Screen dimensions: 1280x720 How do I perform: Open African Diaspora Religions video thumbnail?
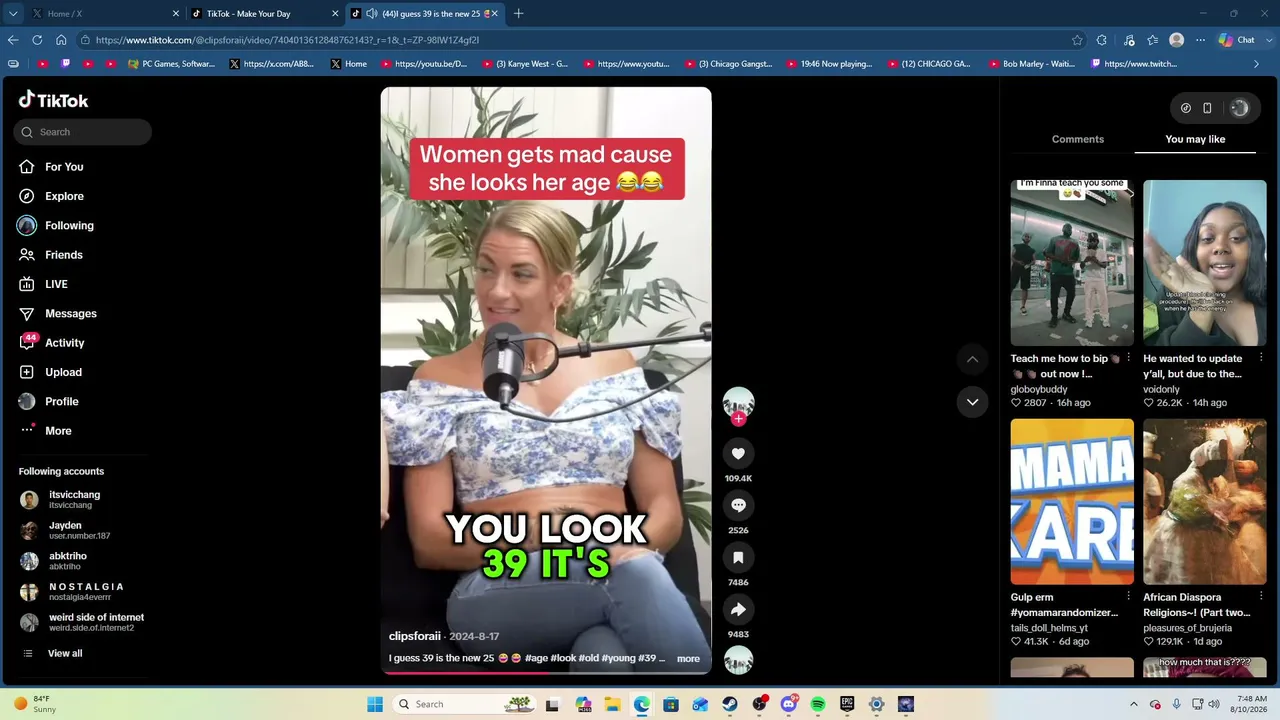pos(1205,502)
